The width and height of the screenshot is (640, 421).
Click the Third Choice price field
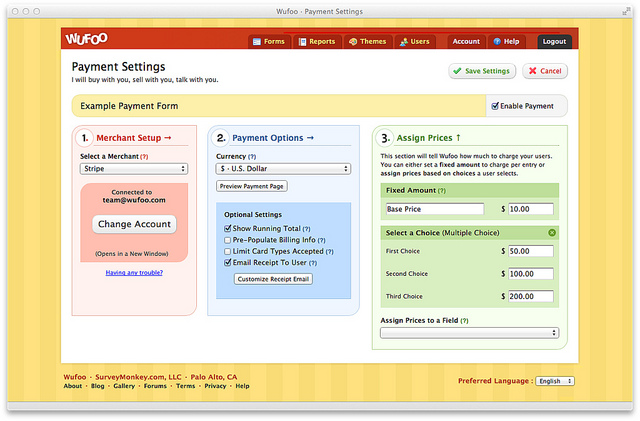[531, 296]
